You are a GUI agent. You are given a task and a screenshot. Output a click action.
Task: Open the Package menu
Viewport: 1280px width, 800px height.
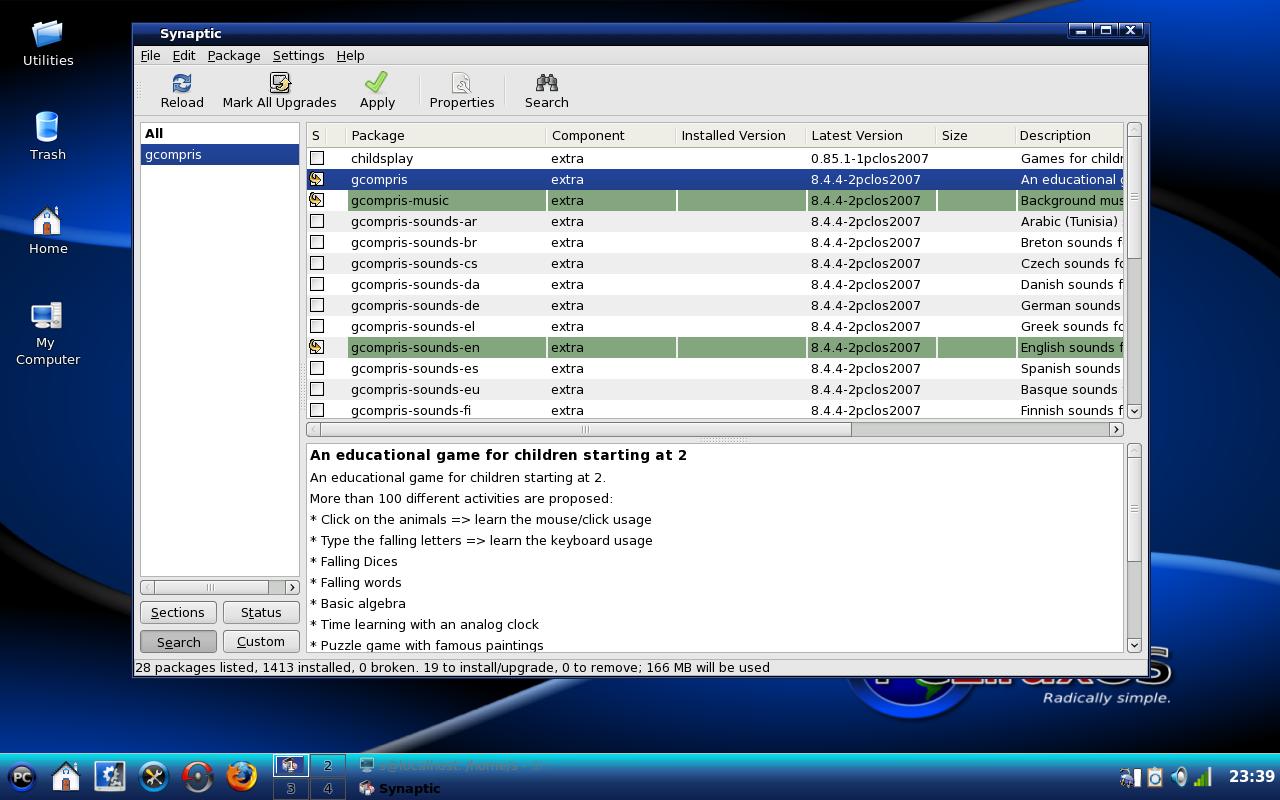pos(234,55)
